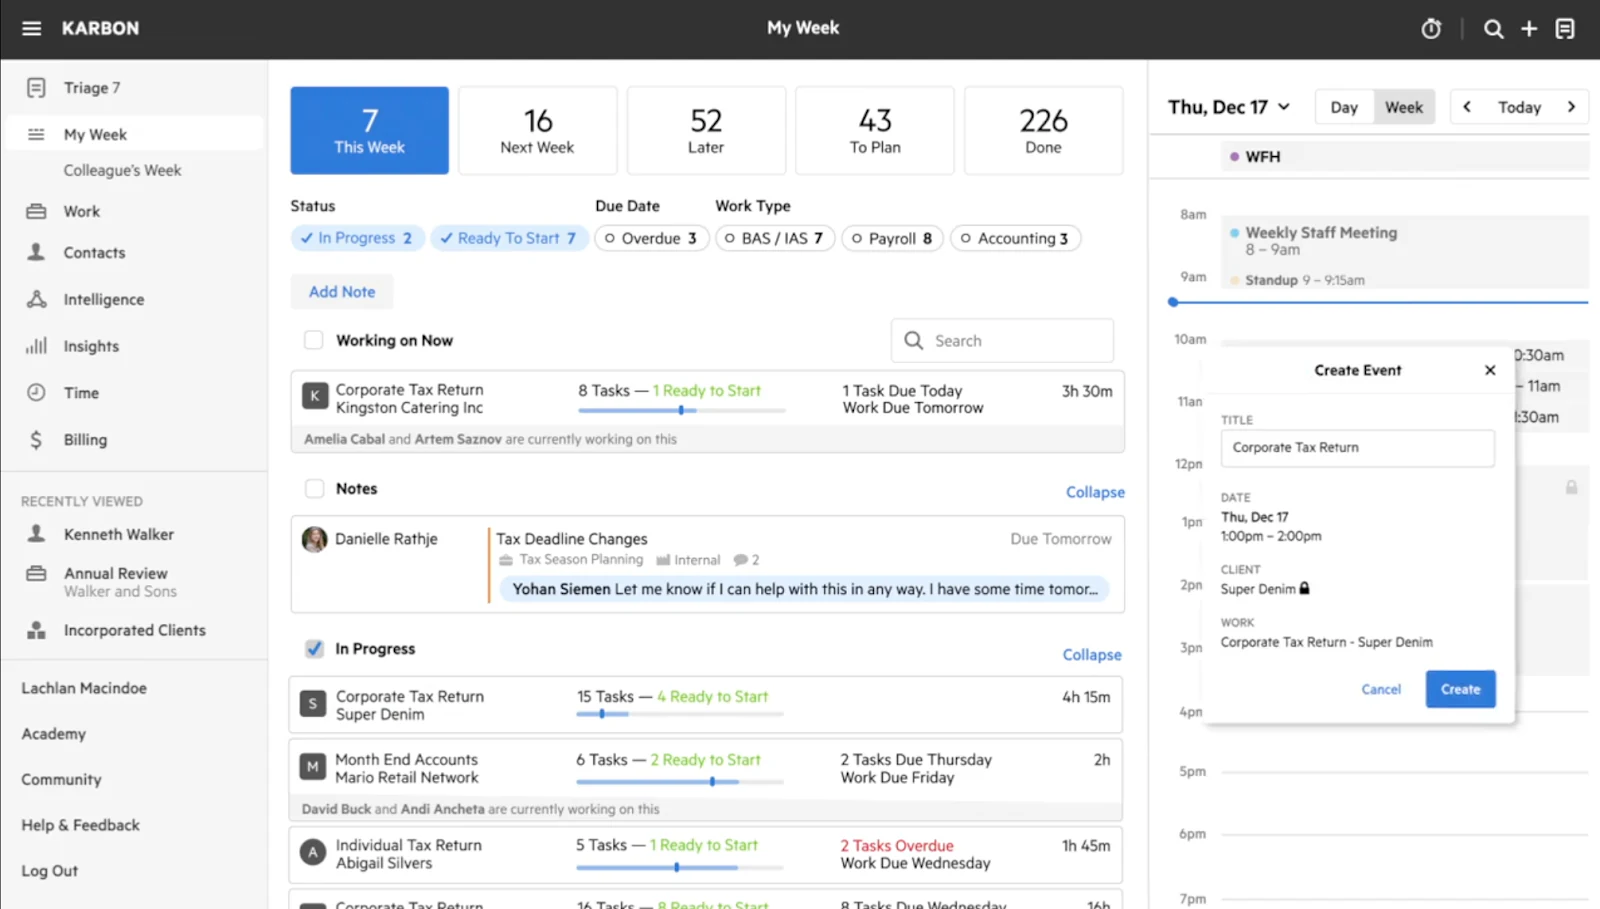Click Kenneth Walker's person icon
The width and height of the screenshot is (1600, 909).
tap(36, 534)
